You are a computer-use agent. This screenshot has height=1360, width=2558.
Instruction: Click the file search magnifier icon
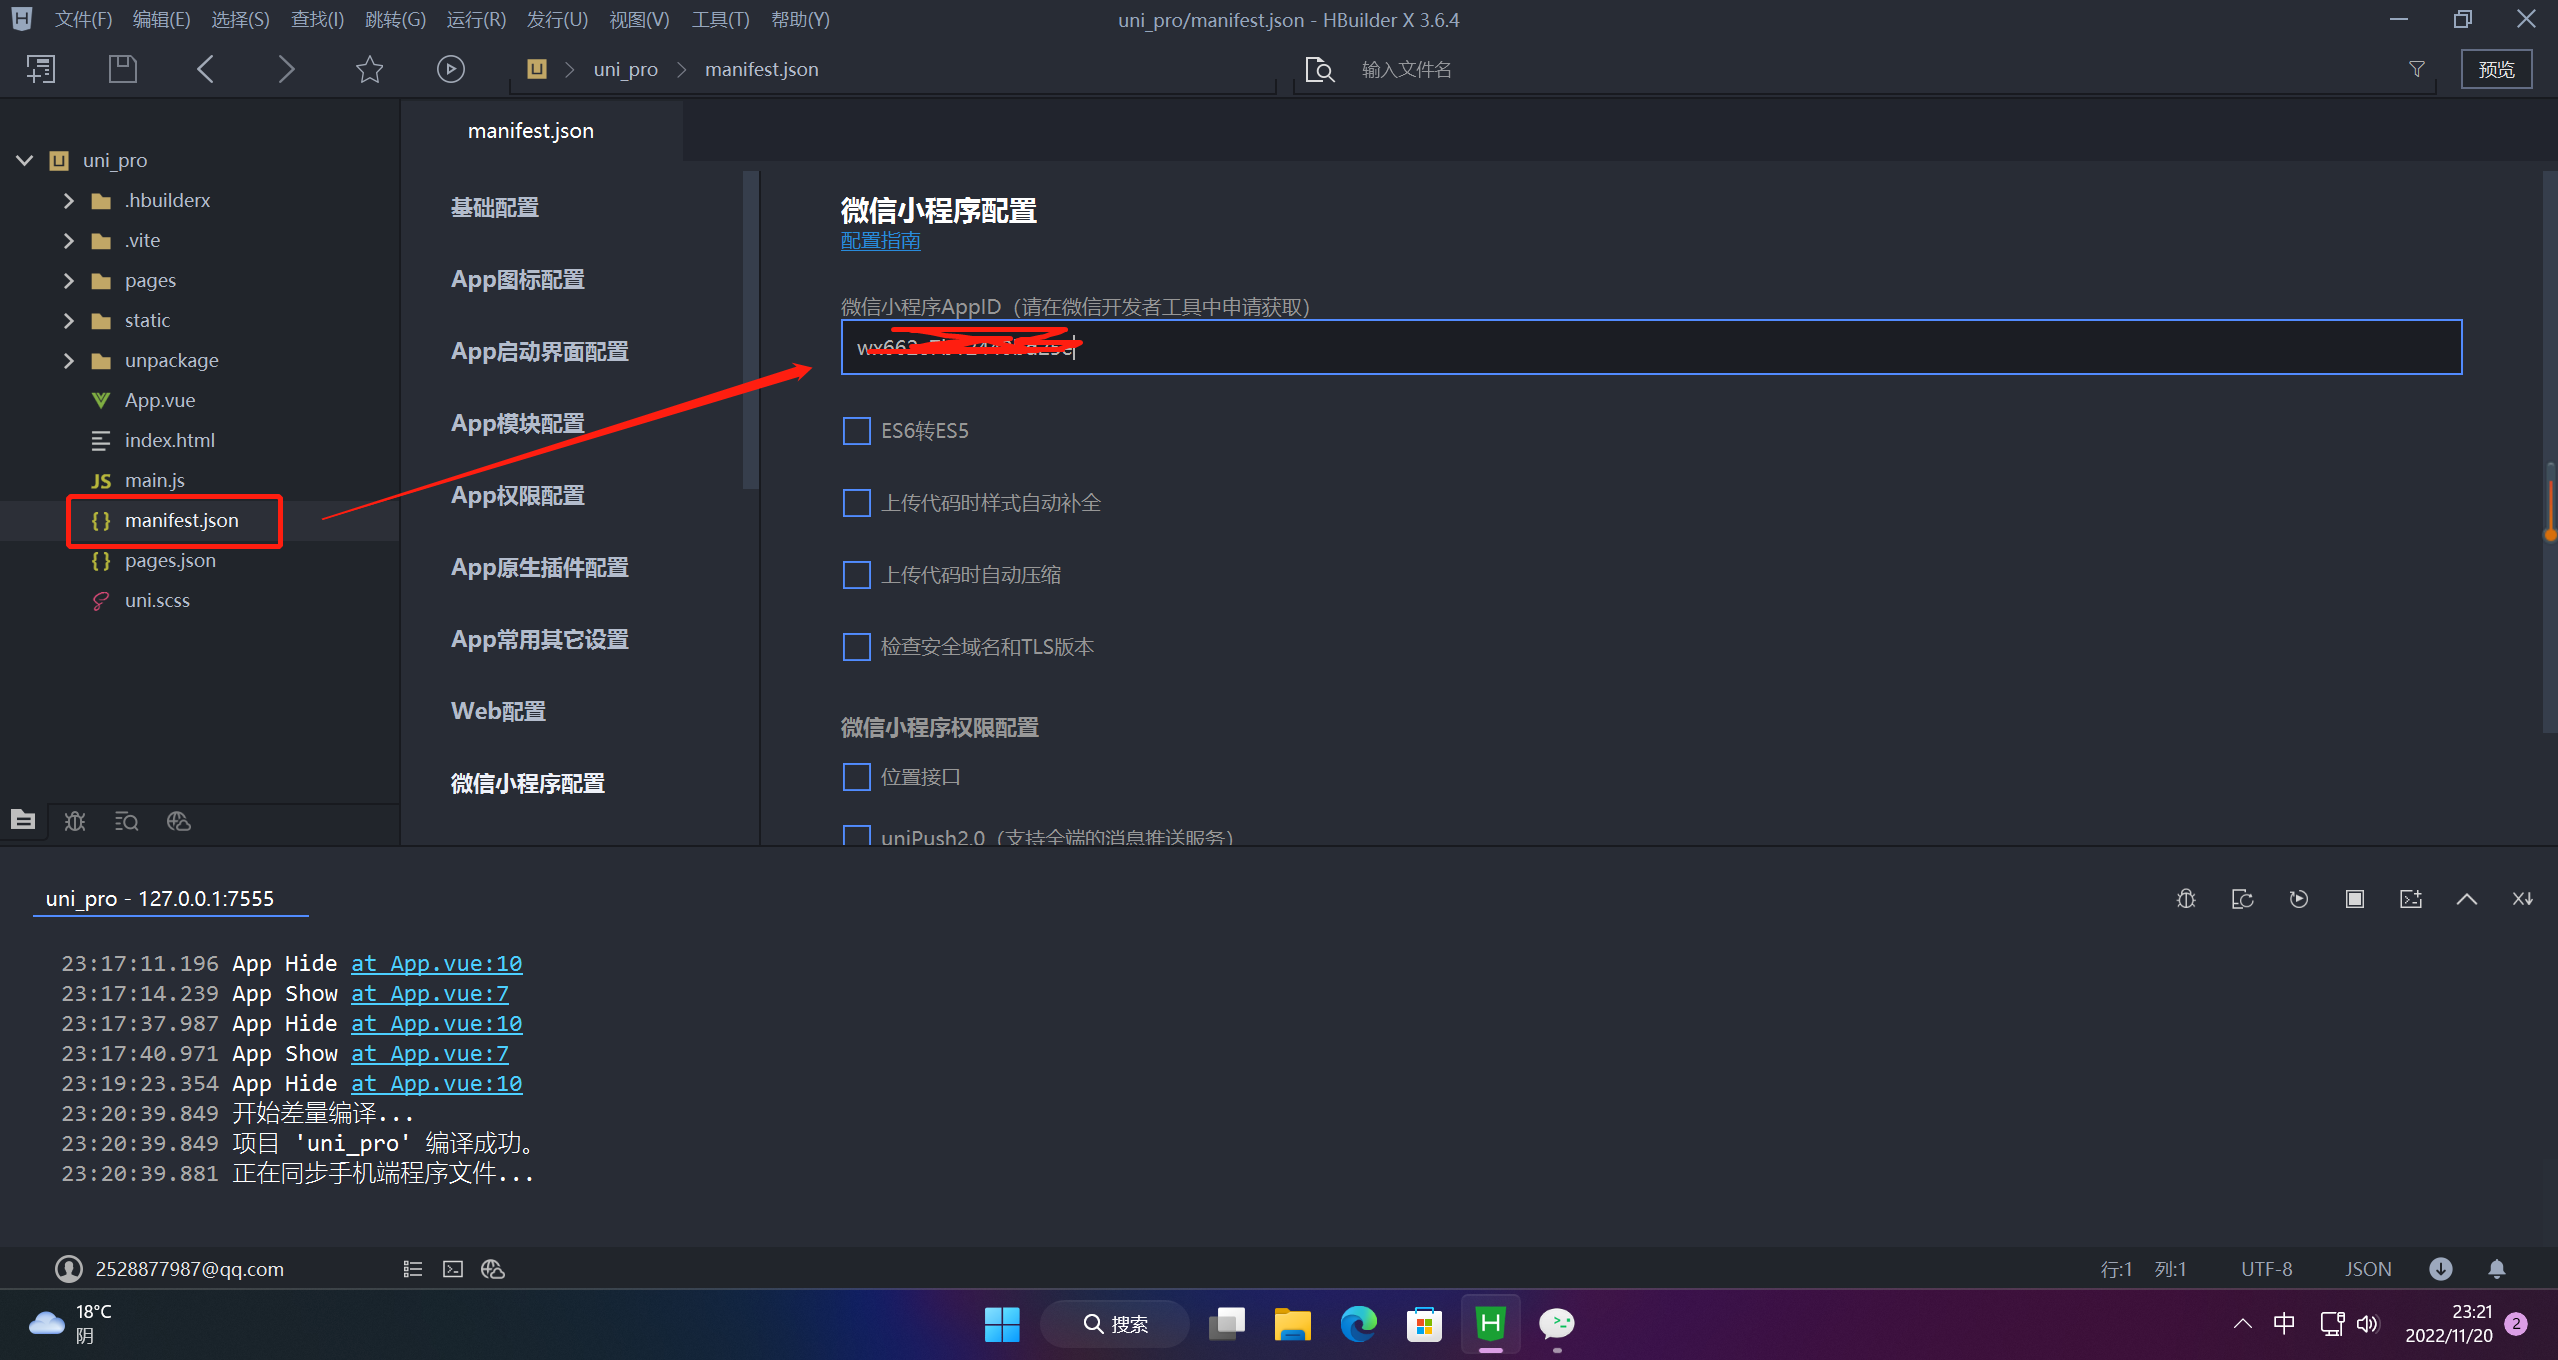tap(1320, 69)
